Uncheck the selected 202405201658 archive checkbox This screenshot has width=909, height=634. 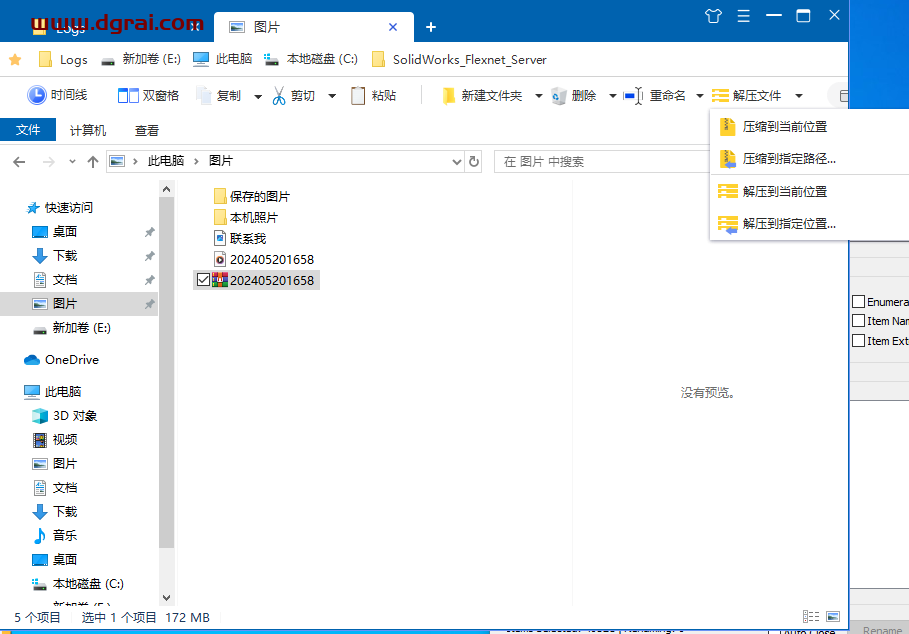[203, 280]
